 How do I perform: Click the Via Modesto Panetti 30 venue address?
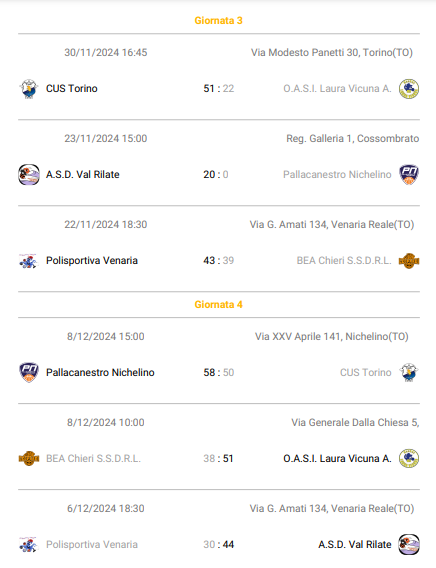coord(332,53)
